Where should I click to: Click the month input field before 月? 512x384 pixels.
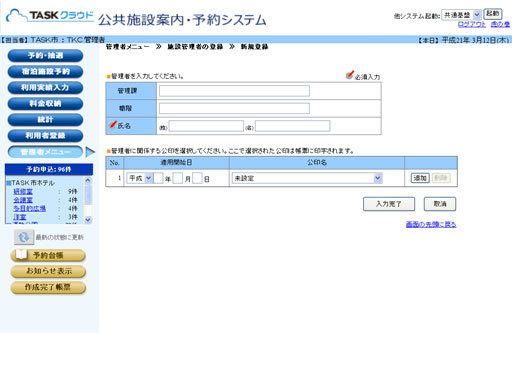(178, 178)
